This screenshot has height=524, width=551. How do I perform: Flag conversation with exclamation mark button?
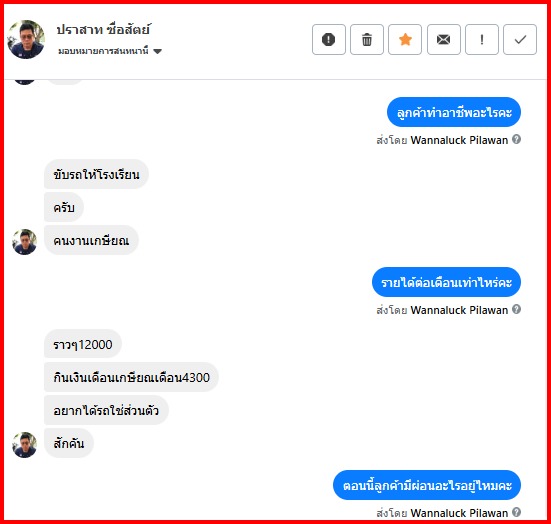(482, 39)
